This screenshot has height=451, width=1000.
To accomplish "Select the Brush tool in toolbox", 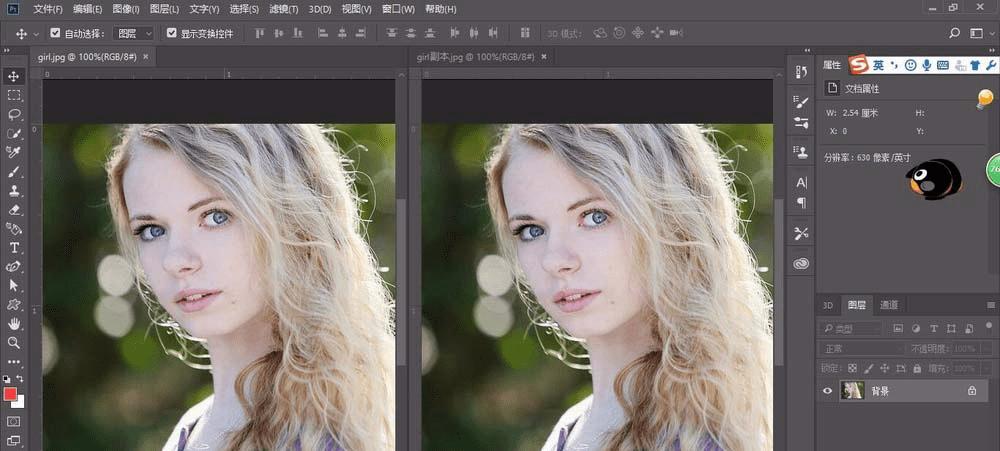I will pyautogui.click(x=14, y=171).
